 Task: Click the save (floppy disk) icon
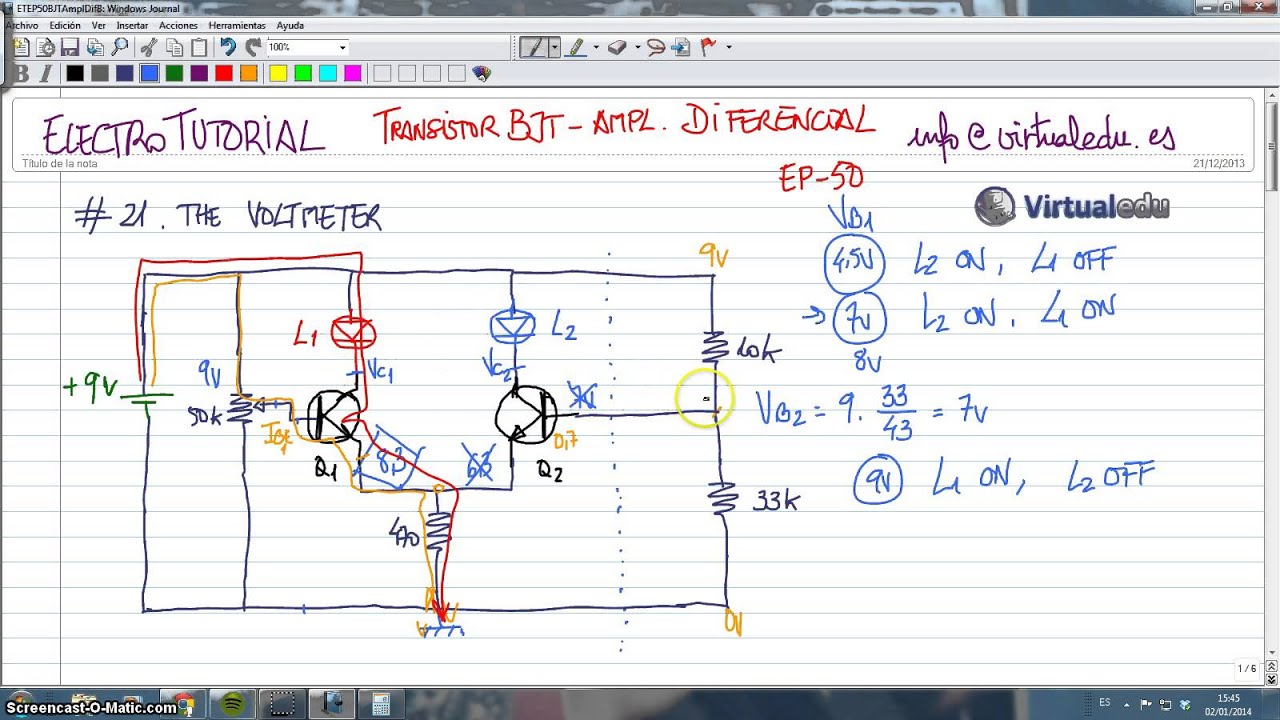click(x=70, y=47)
